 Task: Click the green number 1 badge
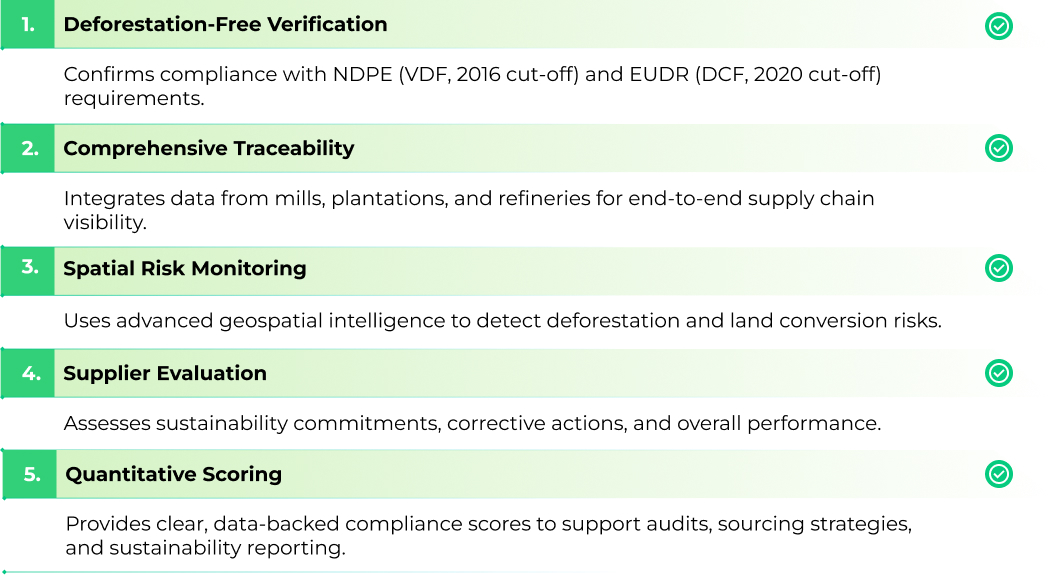(x=29, y=25)
